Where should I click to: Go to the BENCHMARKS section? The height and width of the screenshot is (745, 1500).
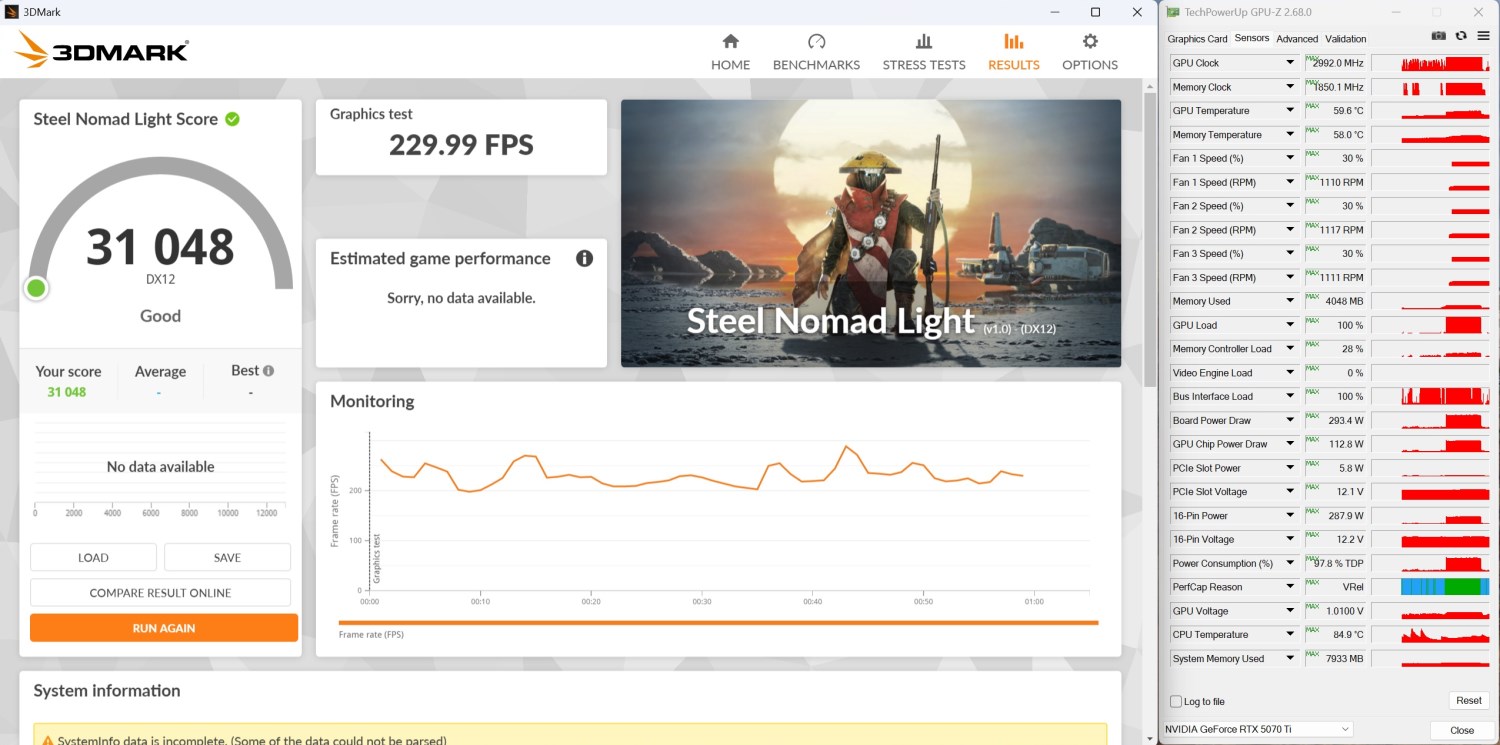point(816,52)
